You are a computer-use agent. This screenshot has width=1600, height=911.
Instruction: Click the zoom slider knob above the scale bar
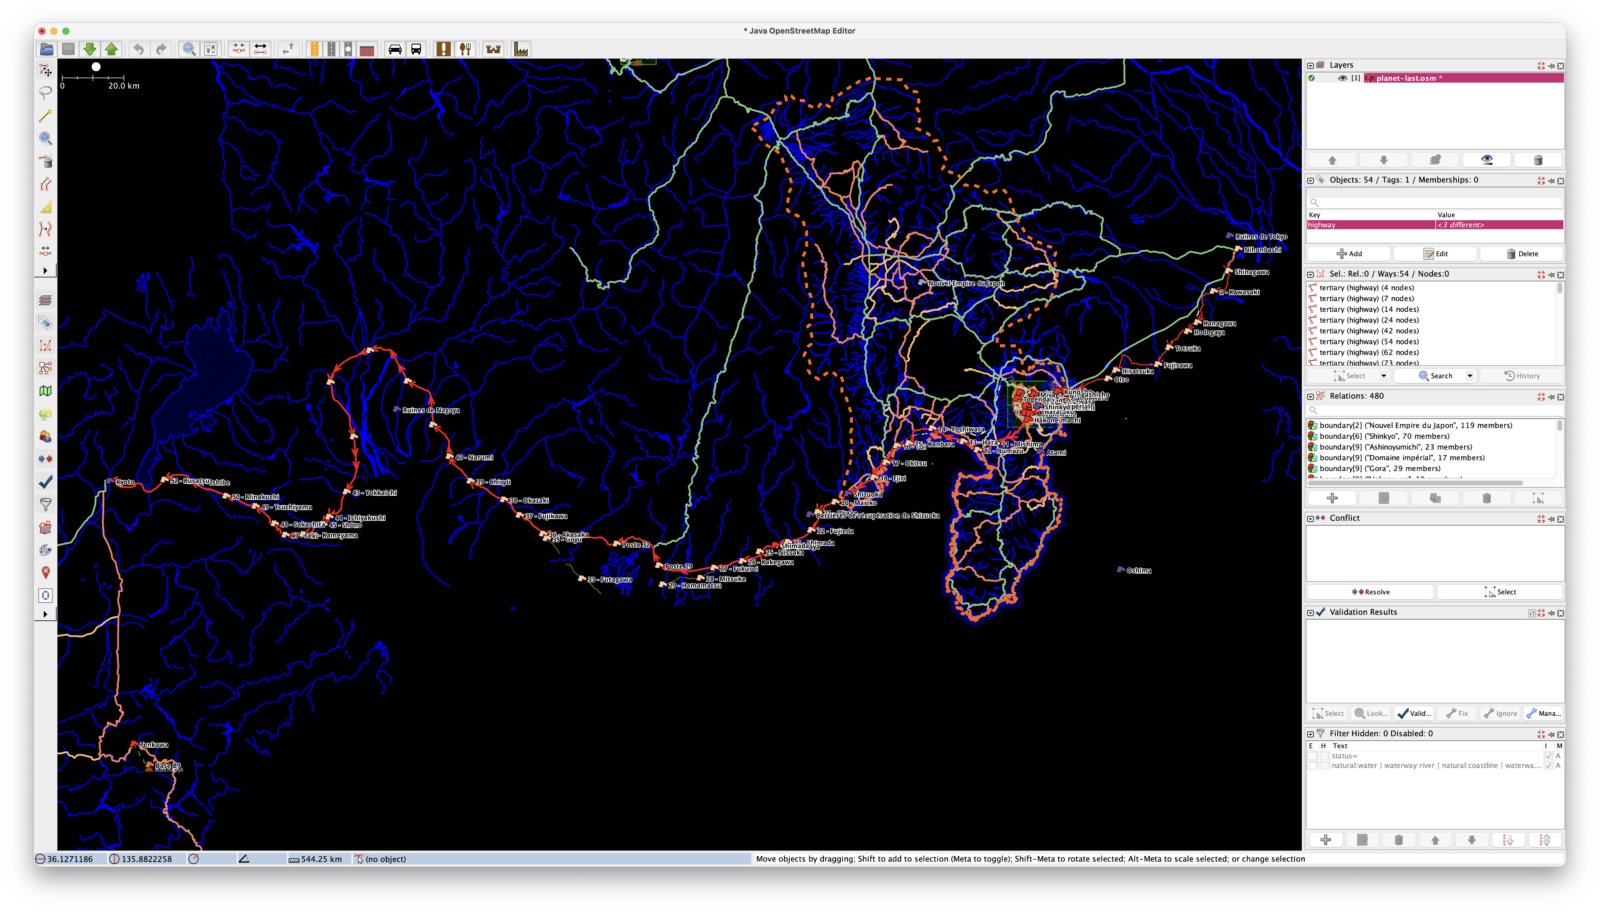point(95,68)
